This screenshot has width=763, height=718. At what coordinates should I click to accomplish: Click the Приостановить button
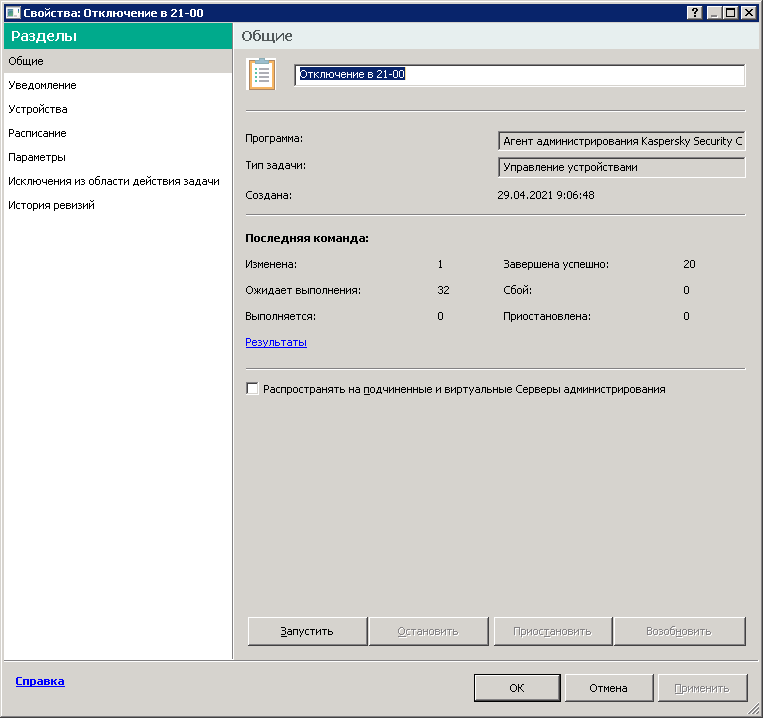click(x=552, y=631)
